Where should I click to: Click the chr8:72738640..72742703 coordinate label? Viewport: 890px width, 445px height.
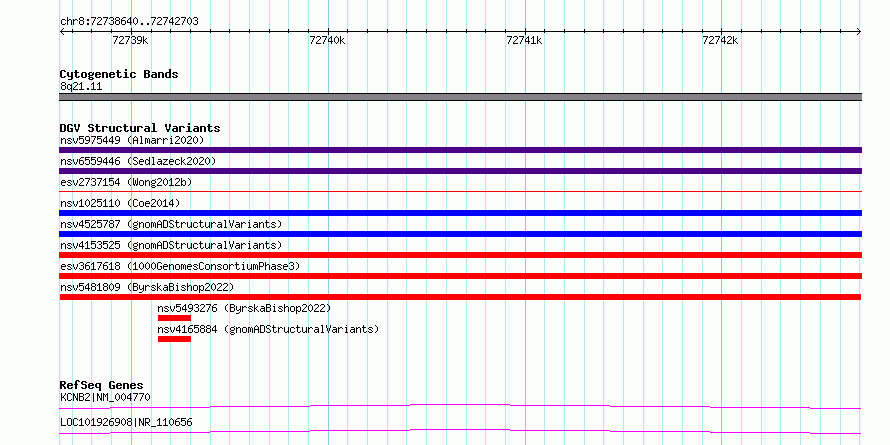129,22
